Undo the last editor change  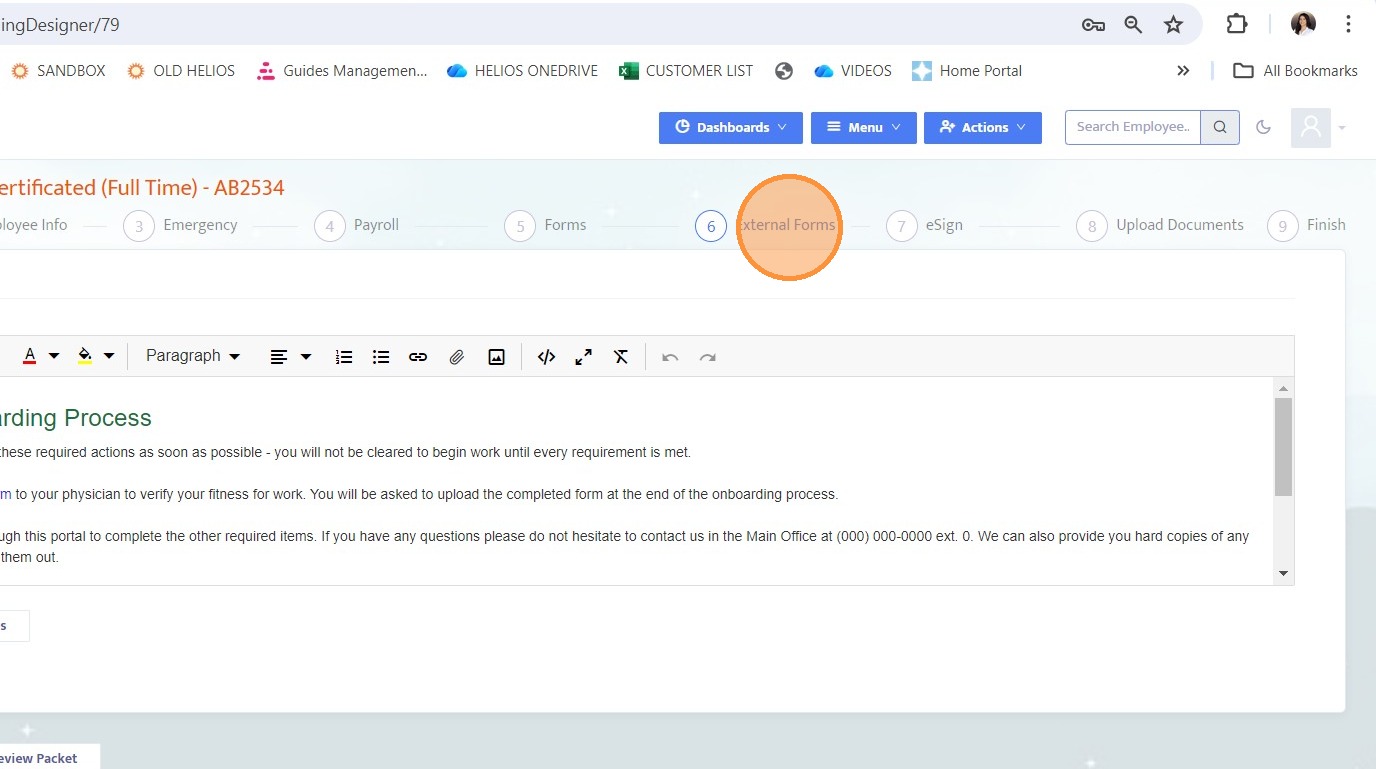pyautogui.click(x=670, y=357)
